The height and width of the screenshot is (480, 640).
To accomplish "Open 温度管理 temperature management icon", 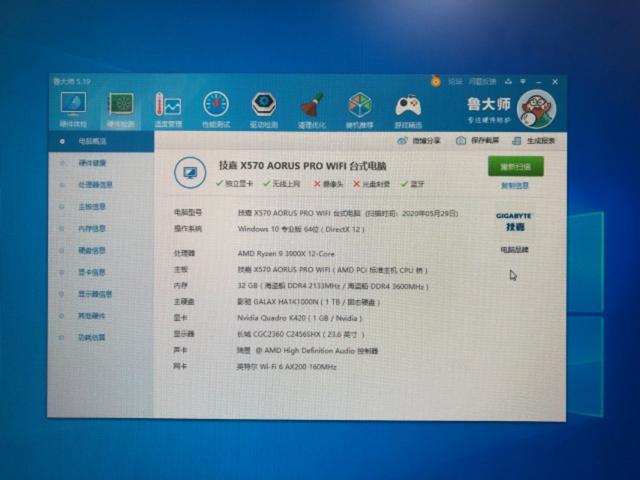I will [x=168, y=107].
